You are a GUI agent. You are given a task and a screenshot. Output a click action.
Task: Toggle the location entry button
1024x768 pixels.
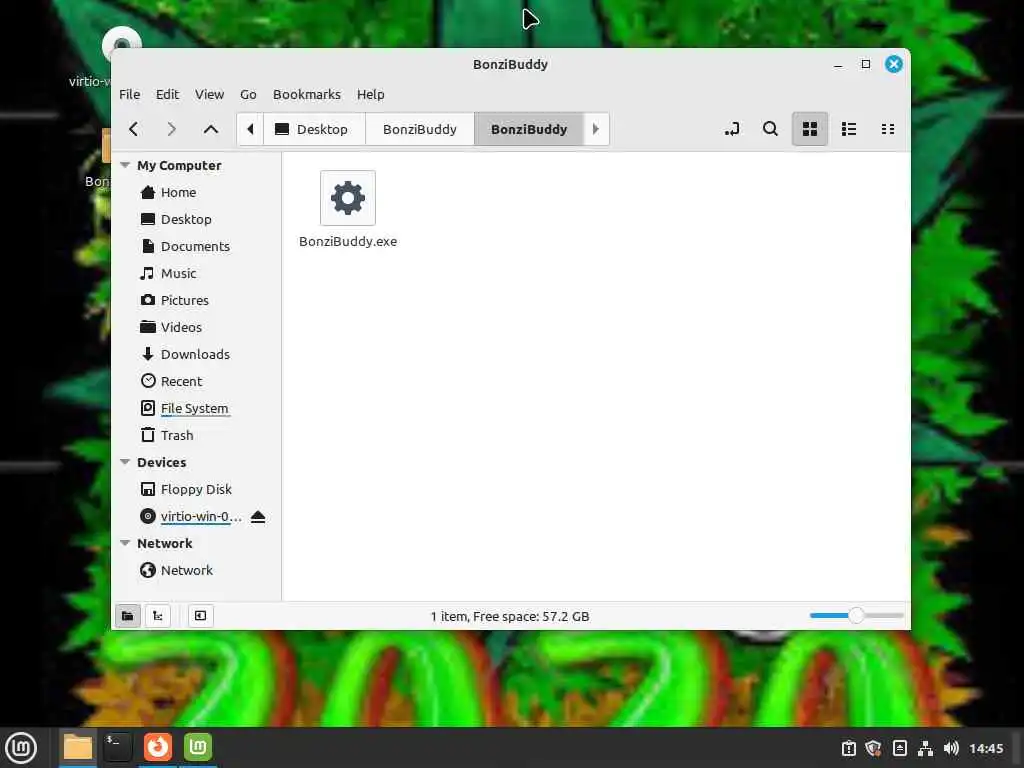[732, 129]
